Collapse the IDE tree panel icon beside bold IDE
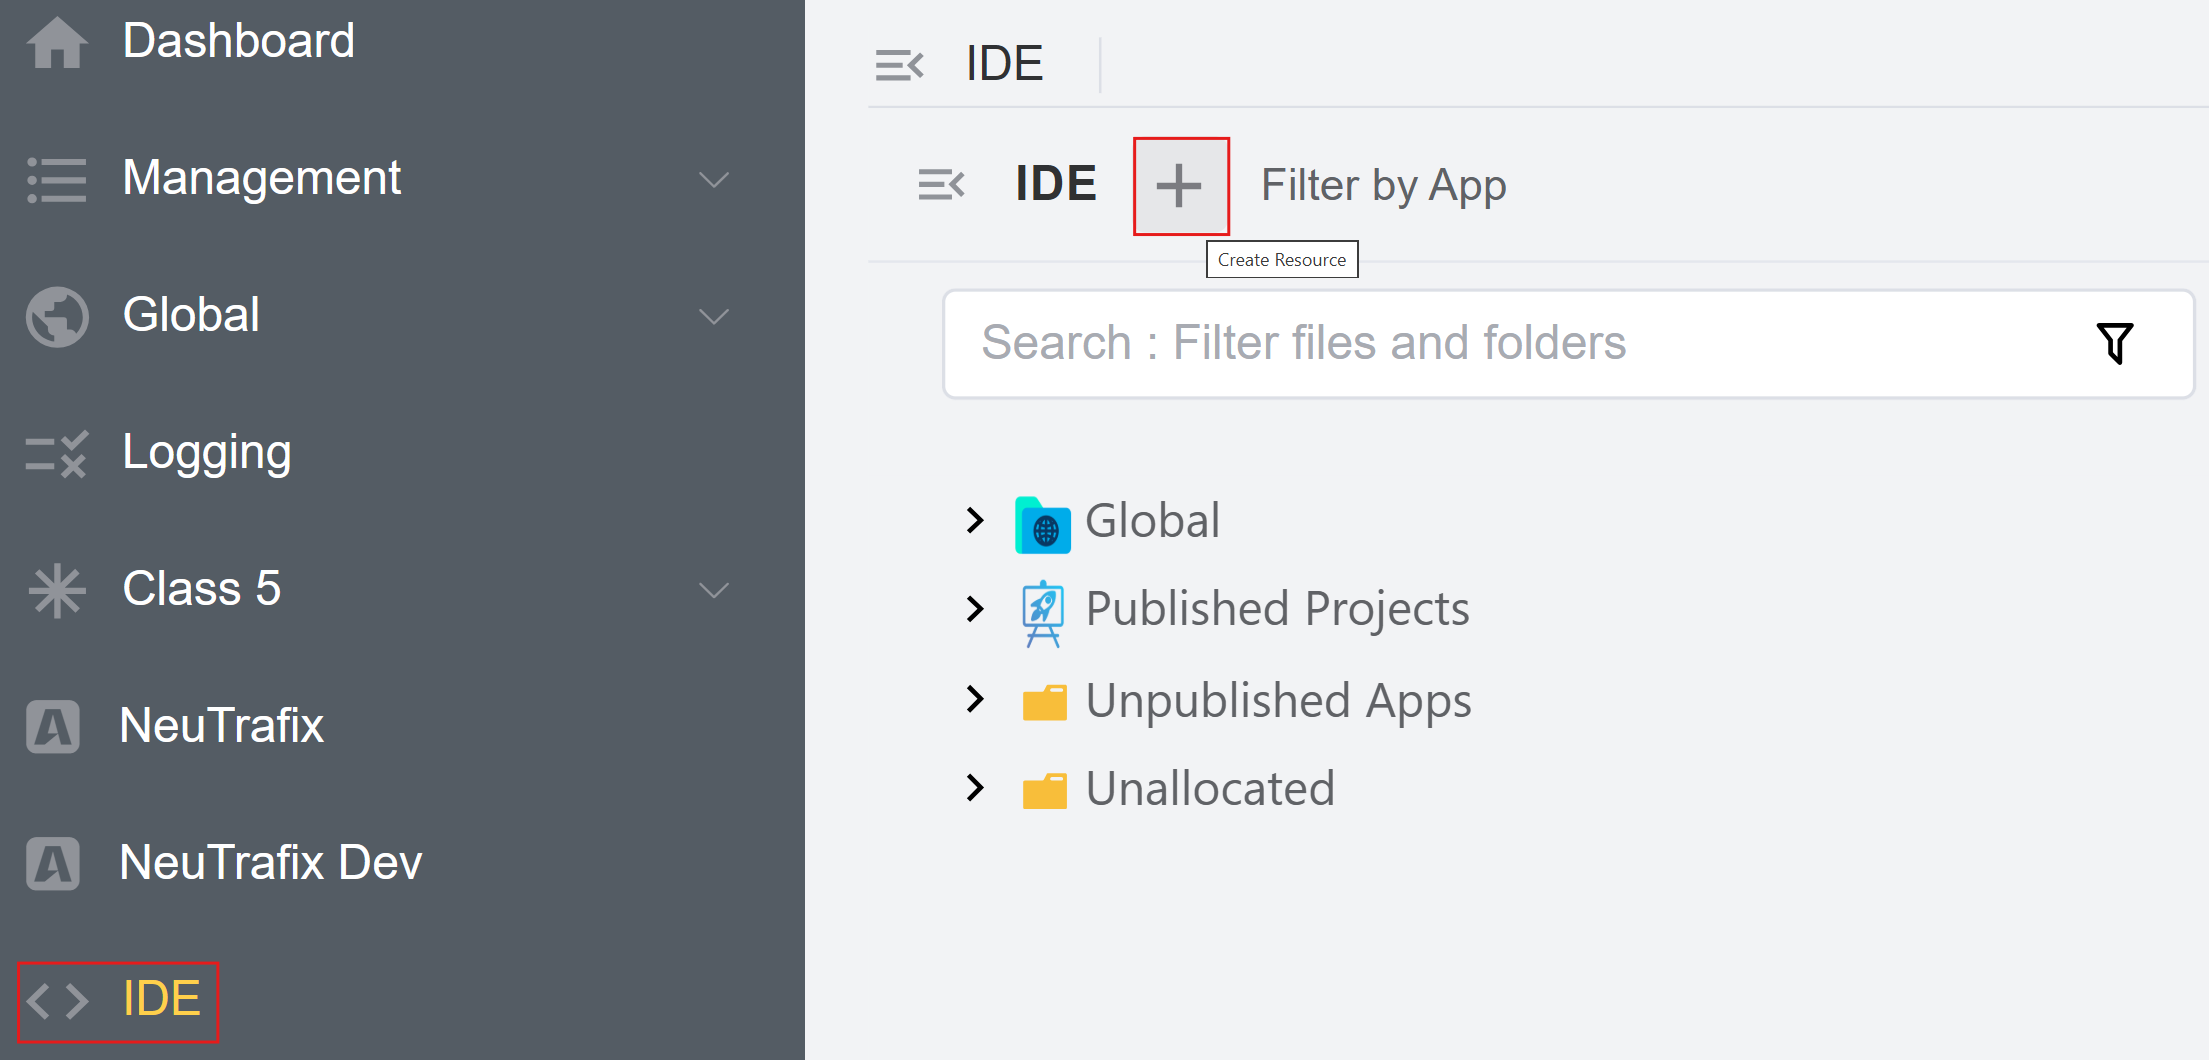The height and width of the screenshot is (1060, 2209). 941,185
